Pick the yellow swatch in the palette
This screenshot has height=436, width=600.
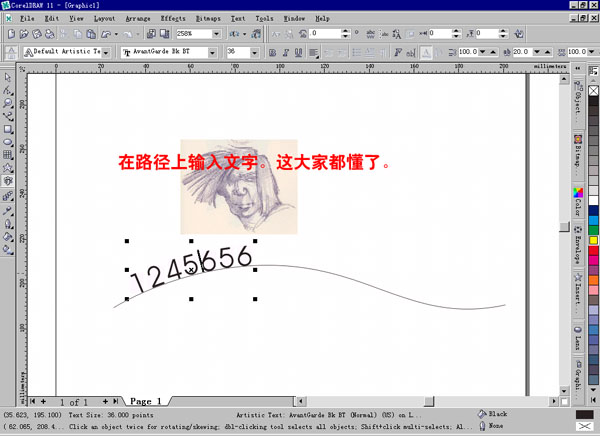pos(593,240)
